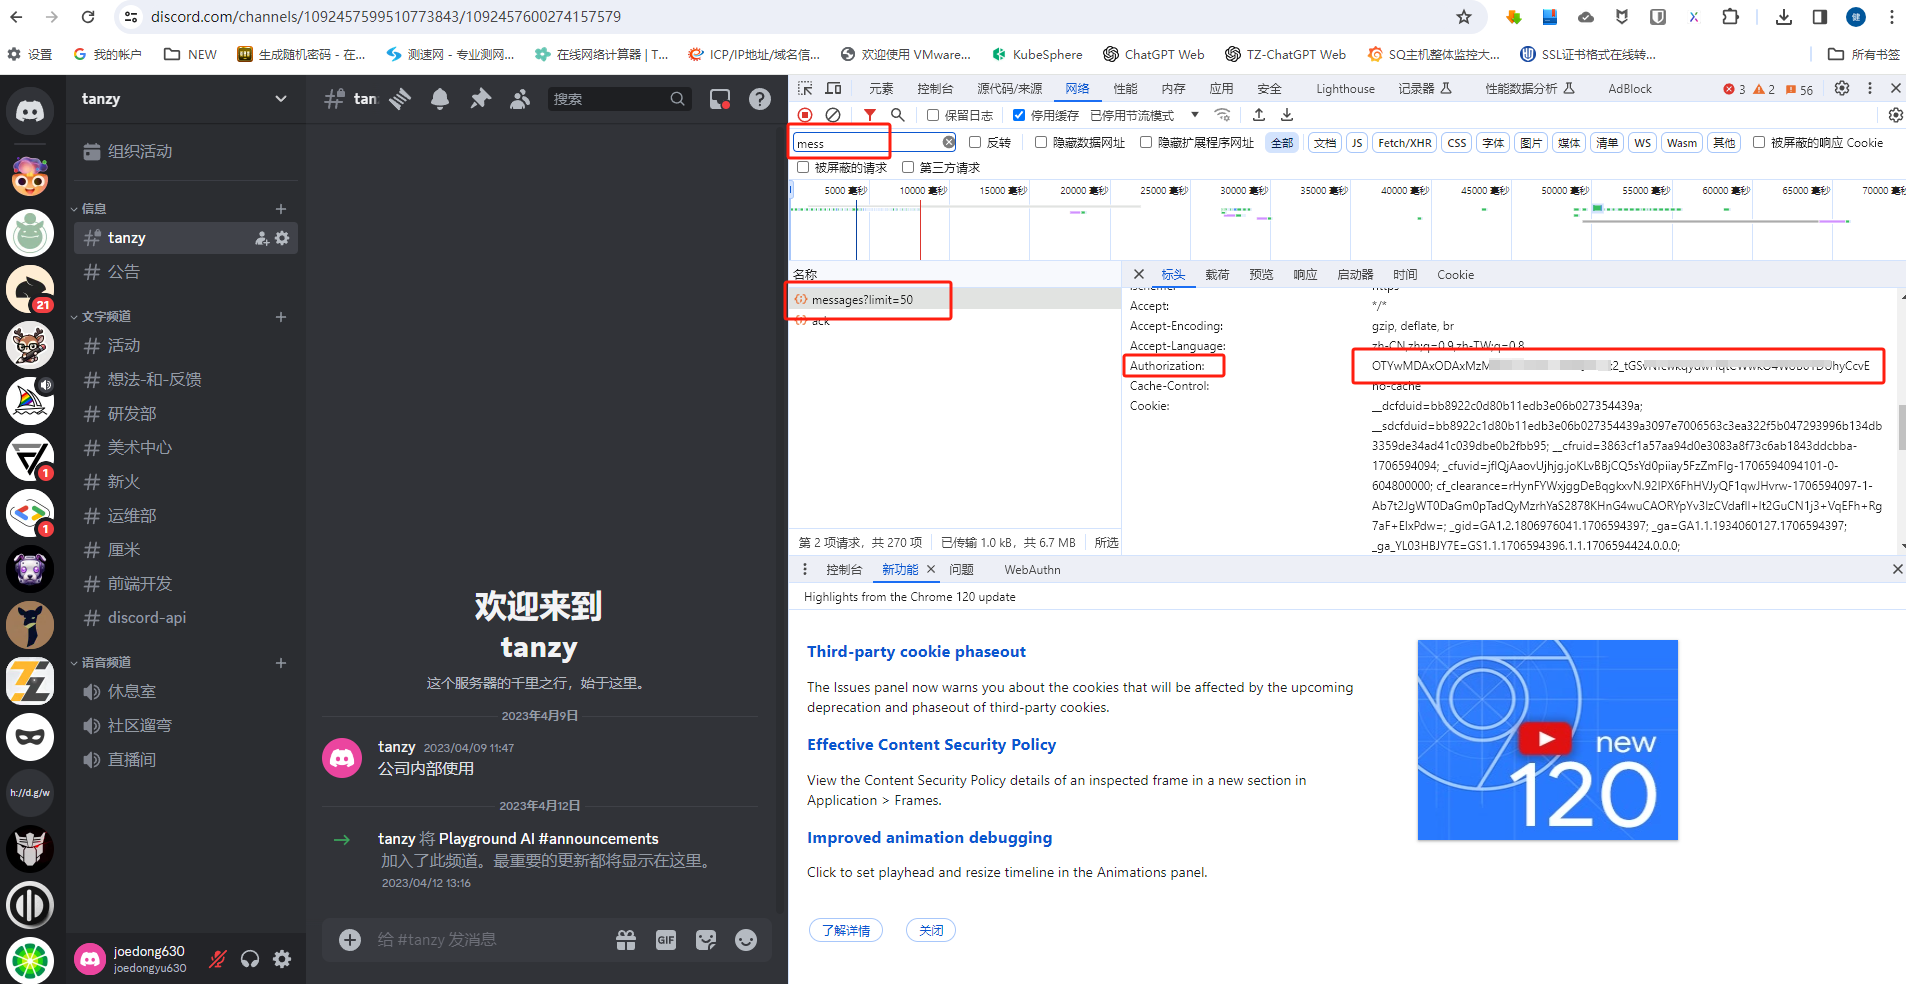Open emoji picker in message bar

coord(746,940)
